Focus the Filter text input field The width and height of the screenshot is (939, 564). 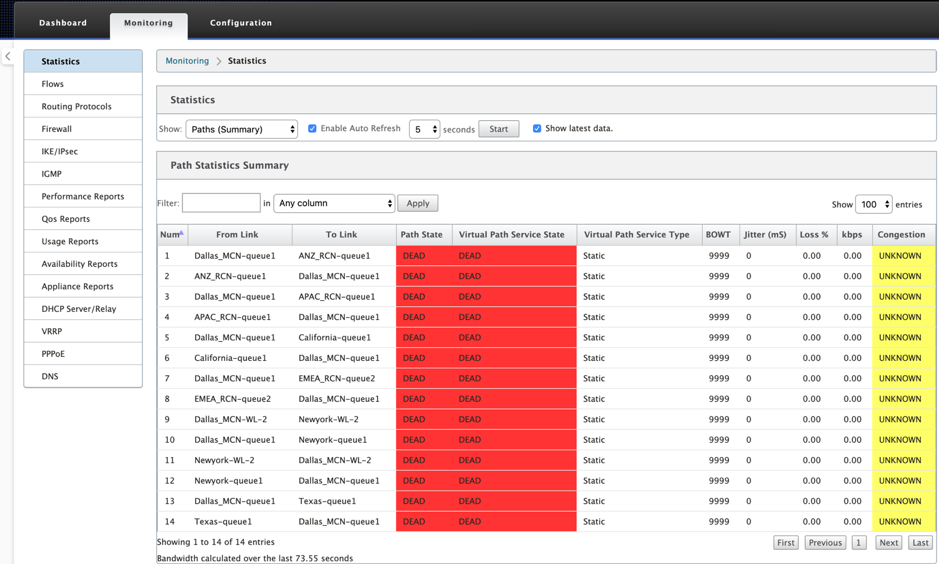pyautogui.click(x=221, y=203)
